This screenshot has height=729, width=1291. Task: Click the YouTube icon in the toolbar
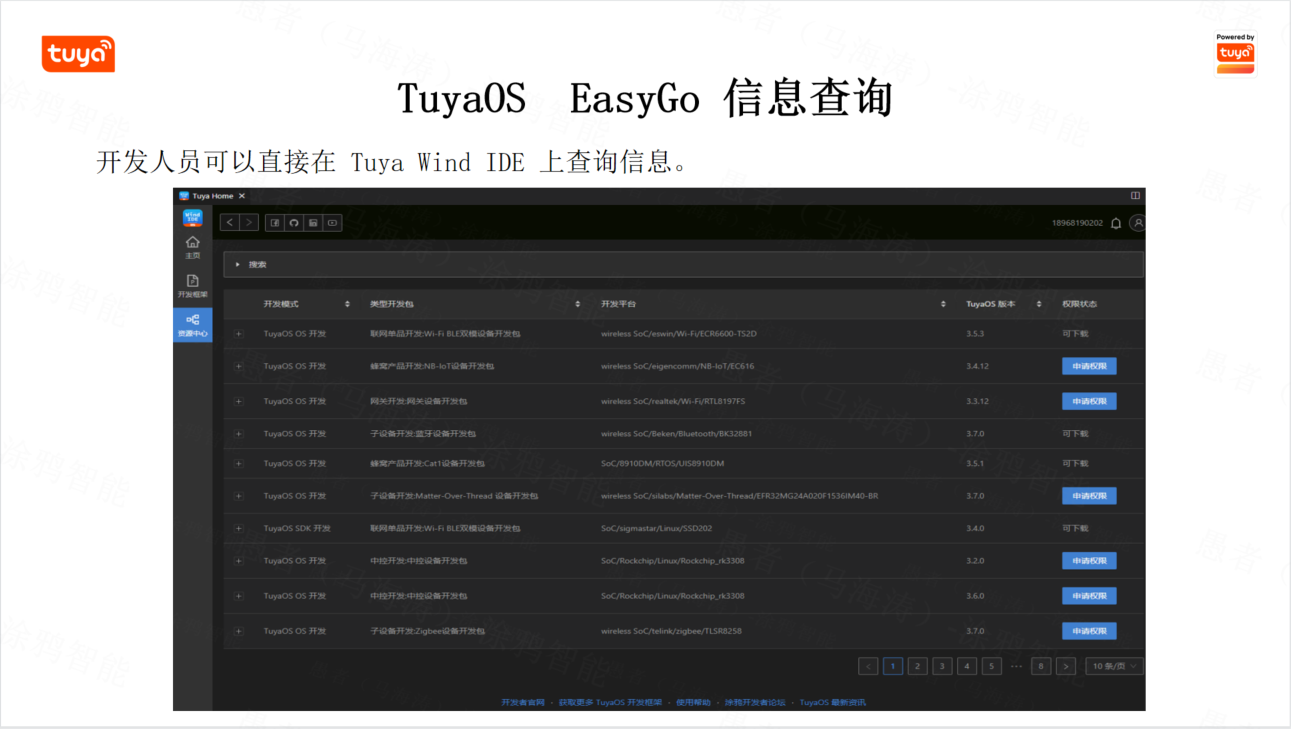[x=332, y=222]
